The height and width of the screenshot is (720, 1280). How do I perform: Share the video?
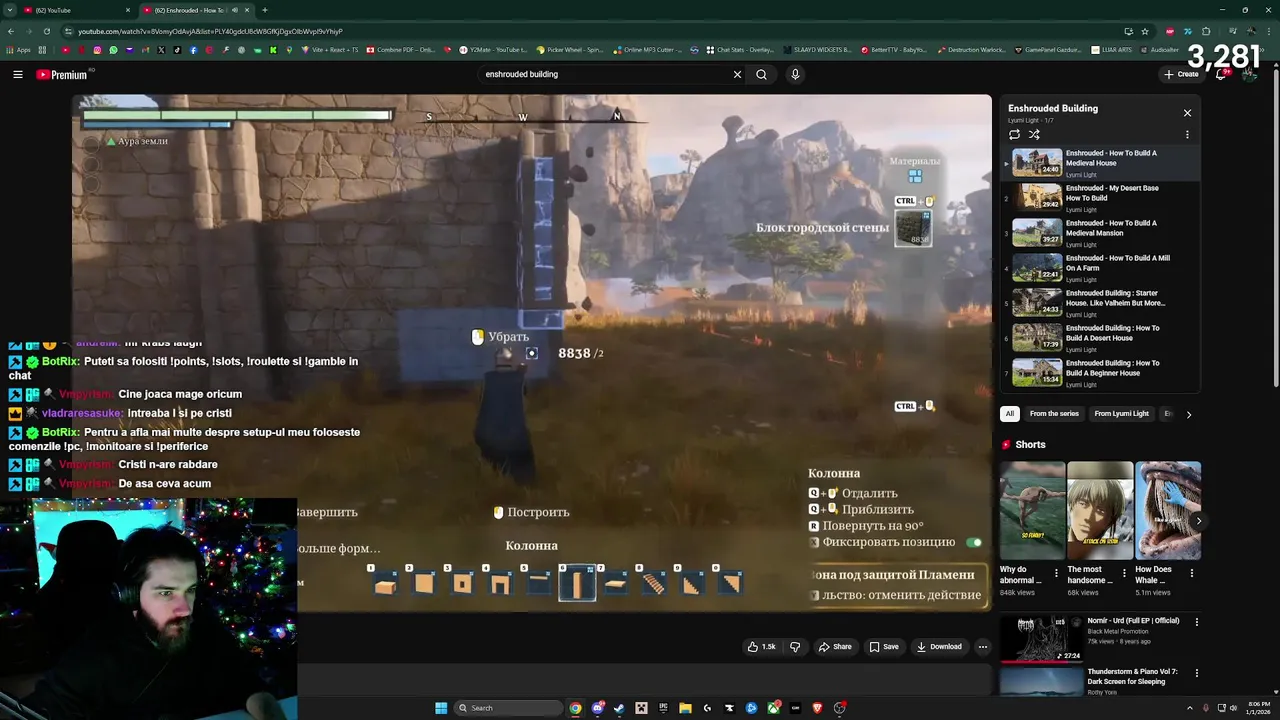[x=835, y=647]
